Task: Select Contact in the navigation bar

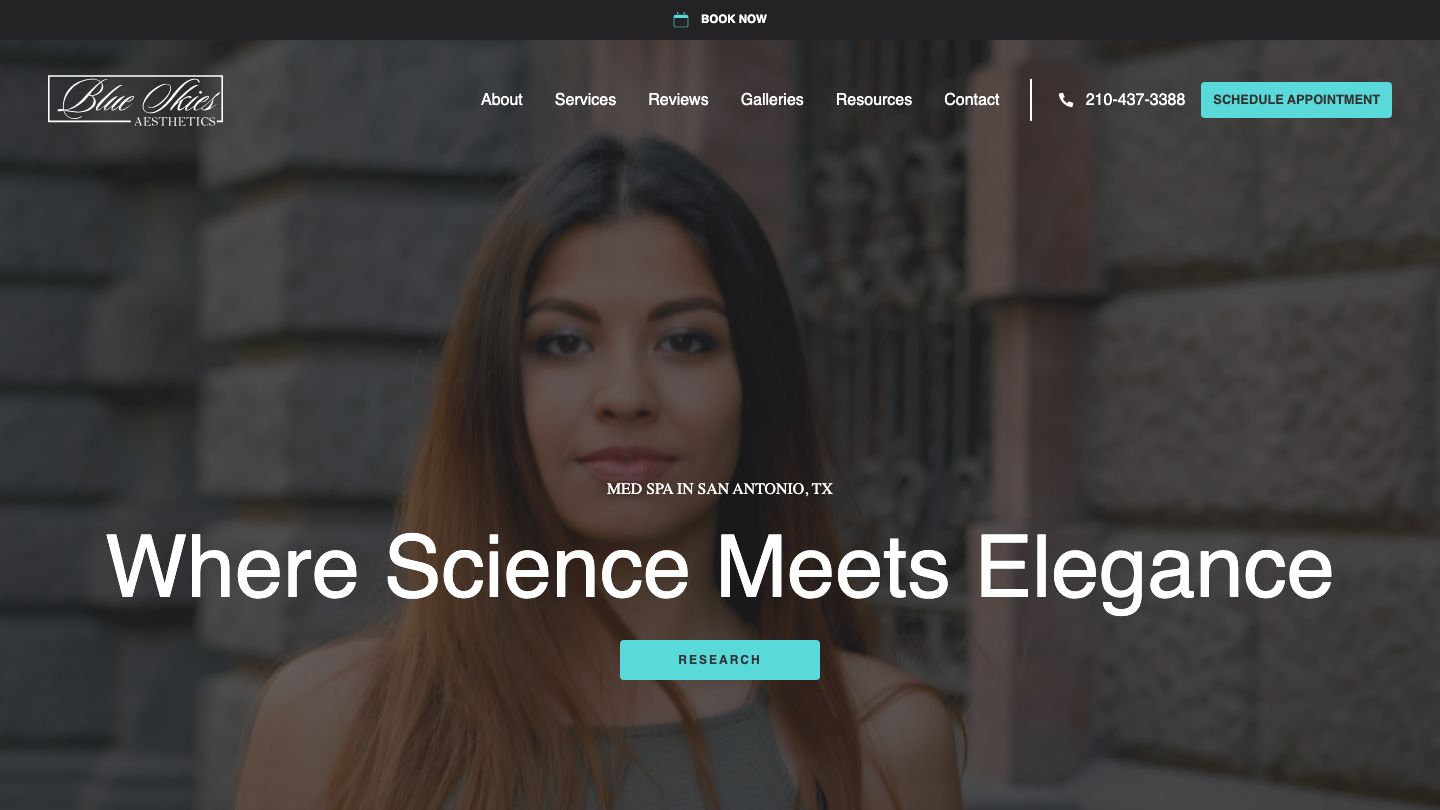Action: (972, 100)
